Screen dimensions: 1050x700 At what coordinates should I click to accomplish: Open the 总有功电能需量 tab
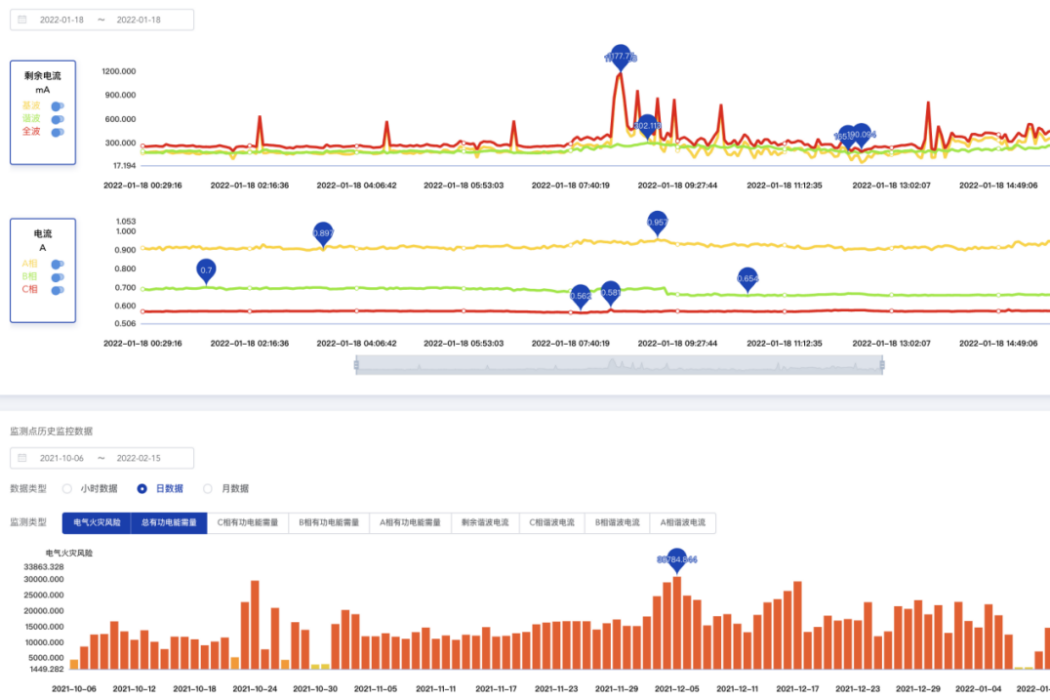coord(169,522)
